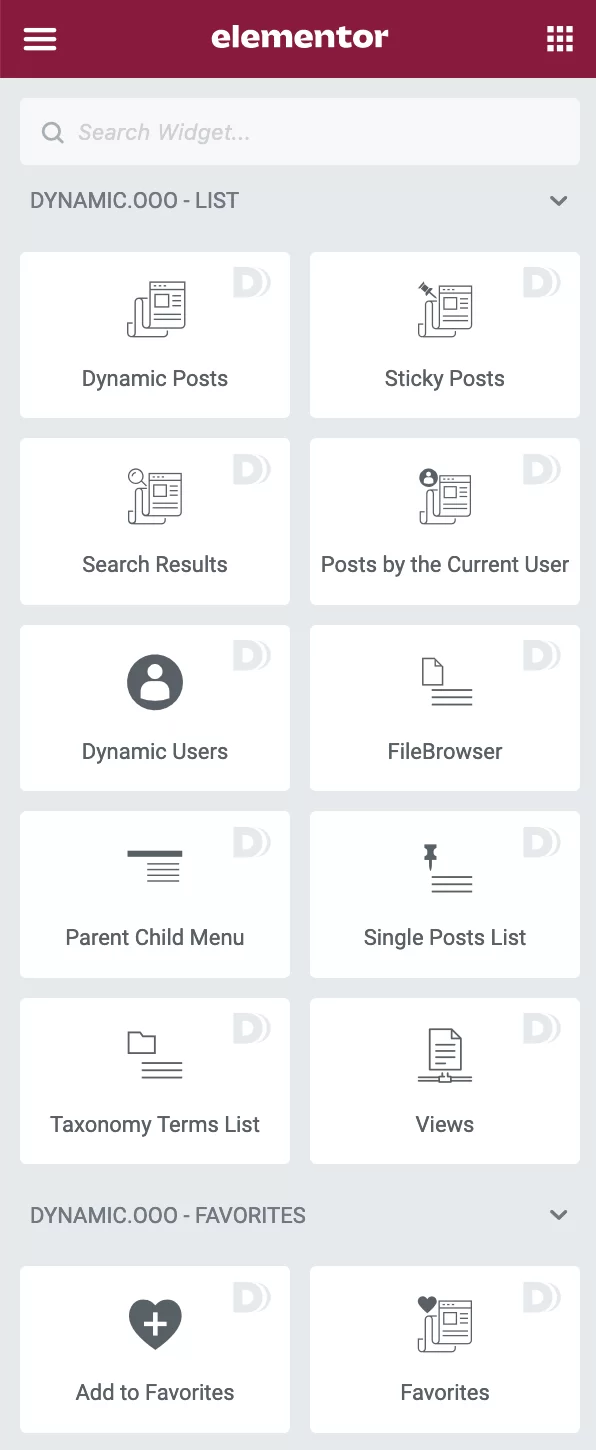
Task: Click the Single Posts List pin icon
Action: pyautogui.click(x=444, y=866)
